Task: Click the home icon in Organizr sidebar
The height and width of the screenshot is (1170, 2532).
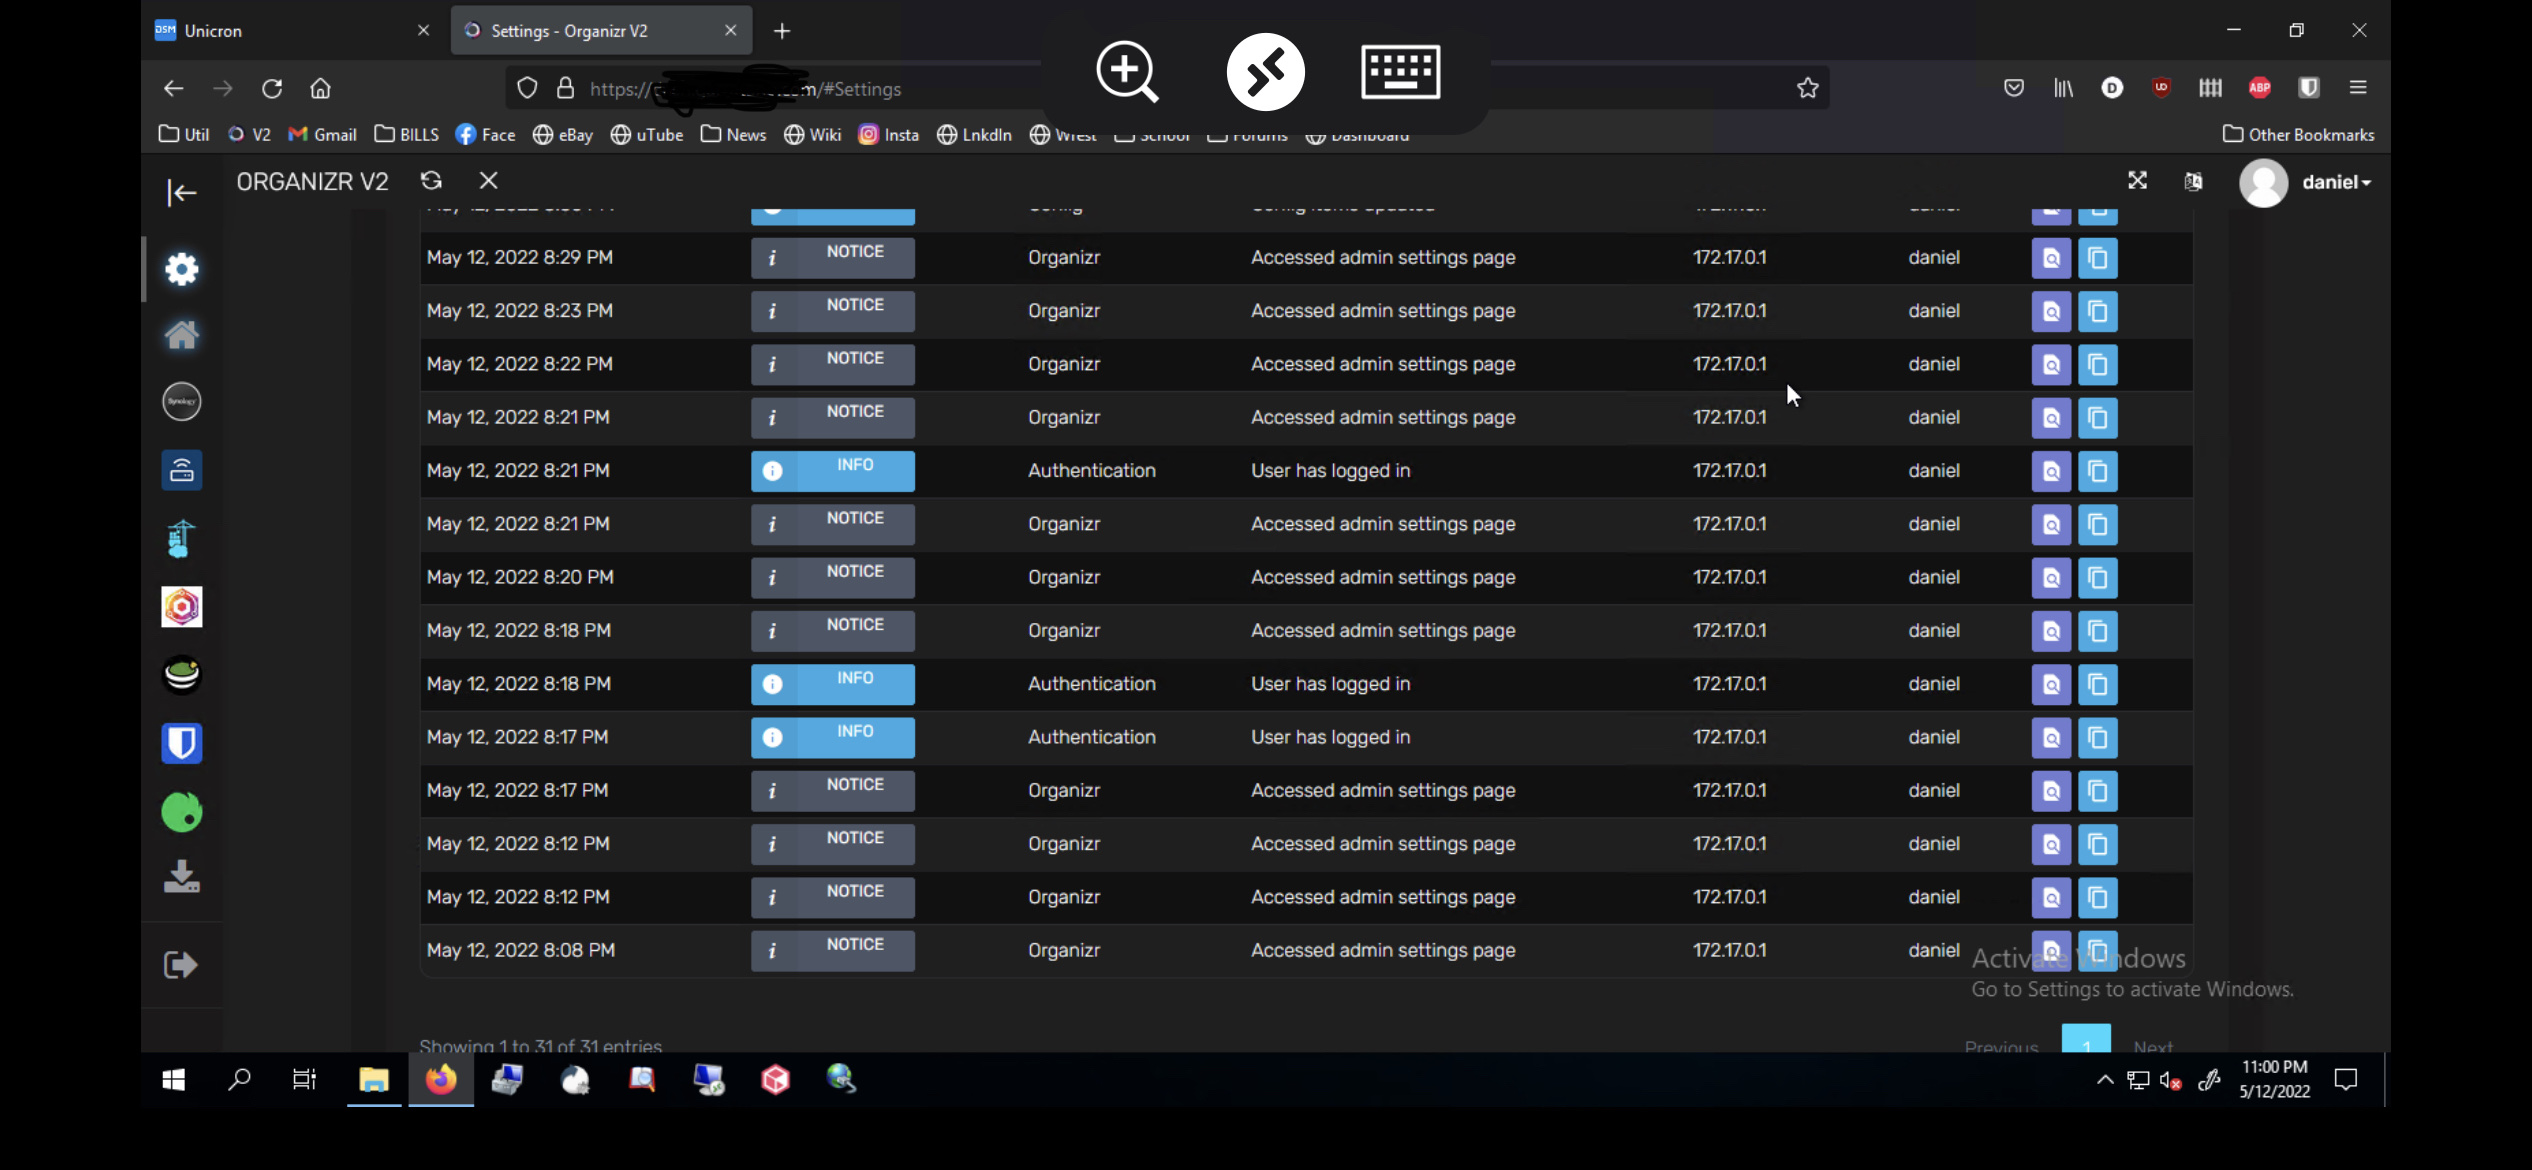Action: pos(181,335)
